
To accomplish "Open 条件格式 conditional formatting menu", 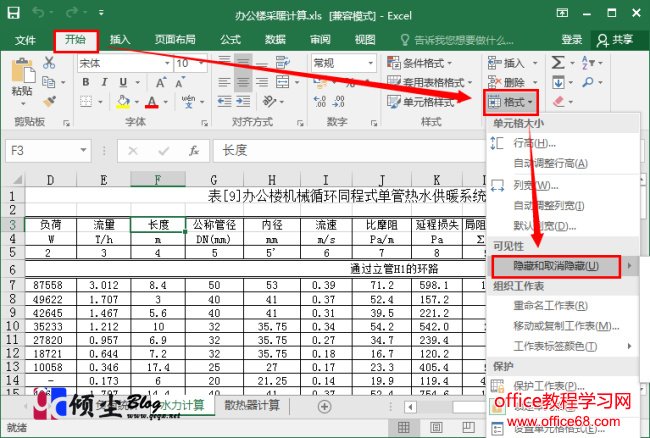I will tap(420, 63).
